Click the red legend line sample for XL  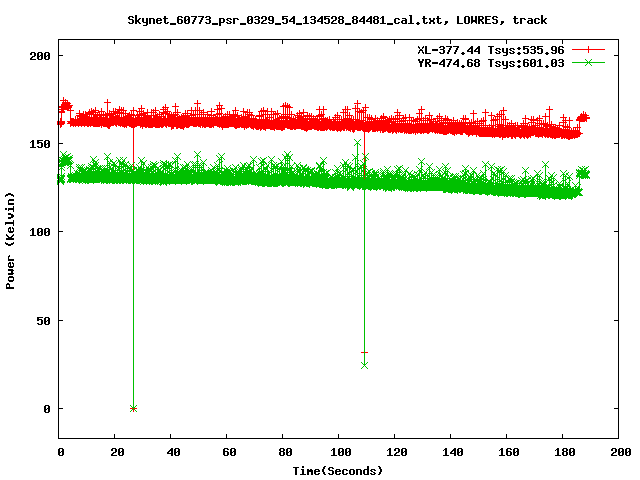588,50
